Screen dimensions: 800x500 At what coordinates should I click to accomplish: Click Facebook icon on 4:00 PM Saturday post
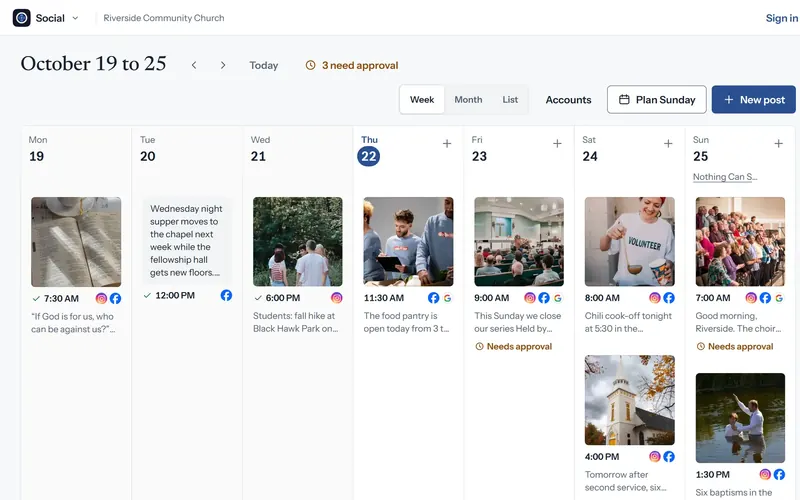click(x=669, y=457)
